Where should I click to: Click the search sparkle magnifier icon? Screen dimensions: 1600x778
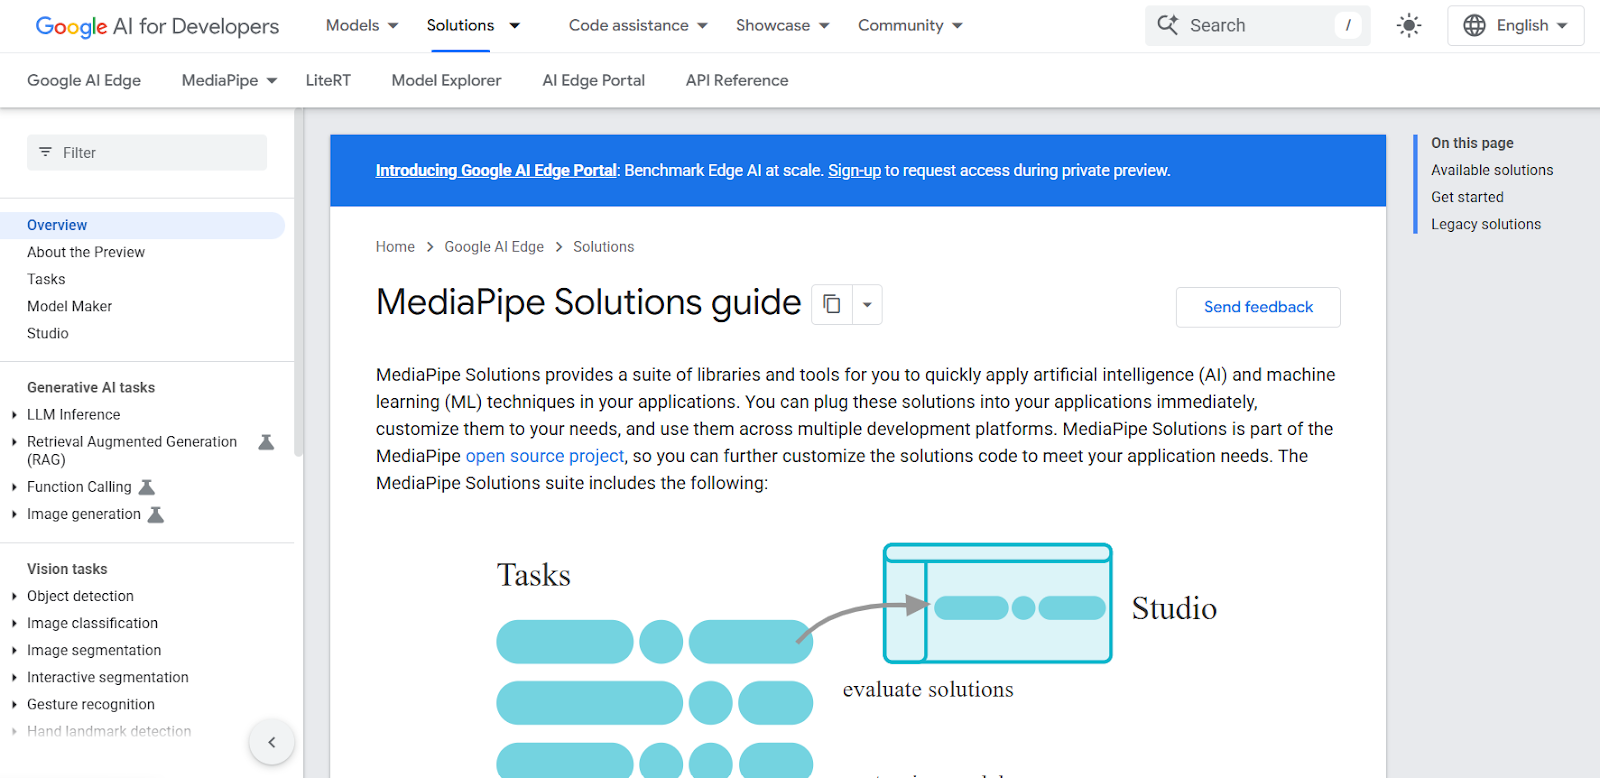coord(1168,25)
